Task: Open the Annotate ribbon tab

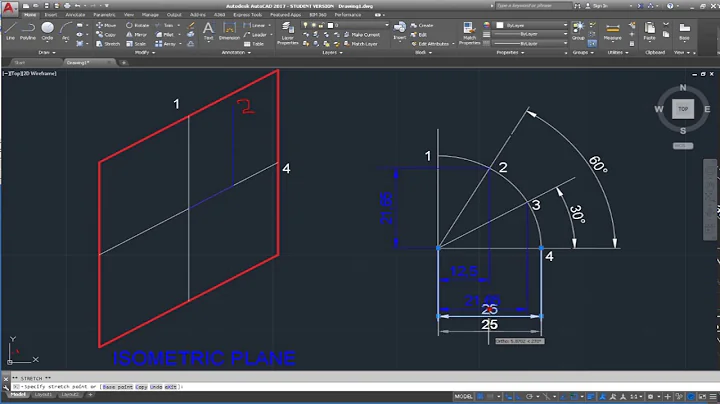Action: tap(75, 15)
